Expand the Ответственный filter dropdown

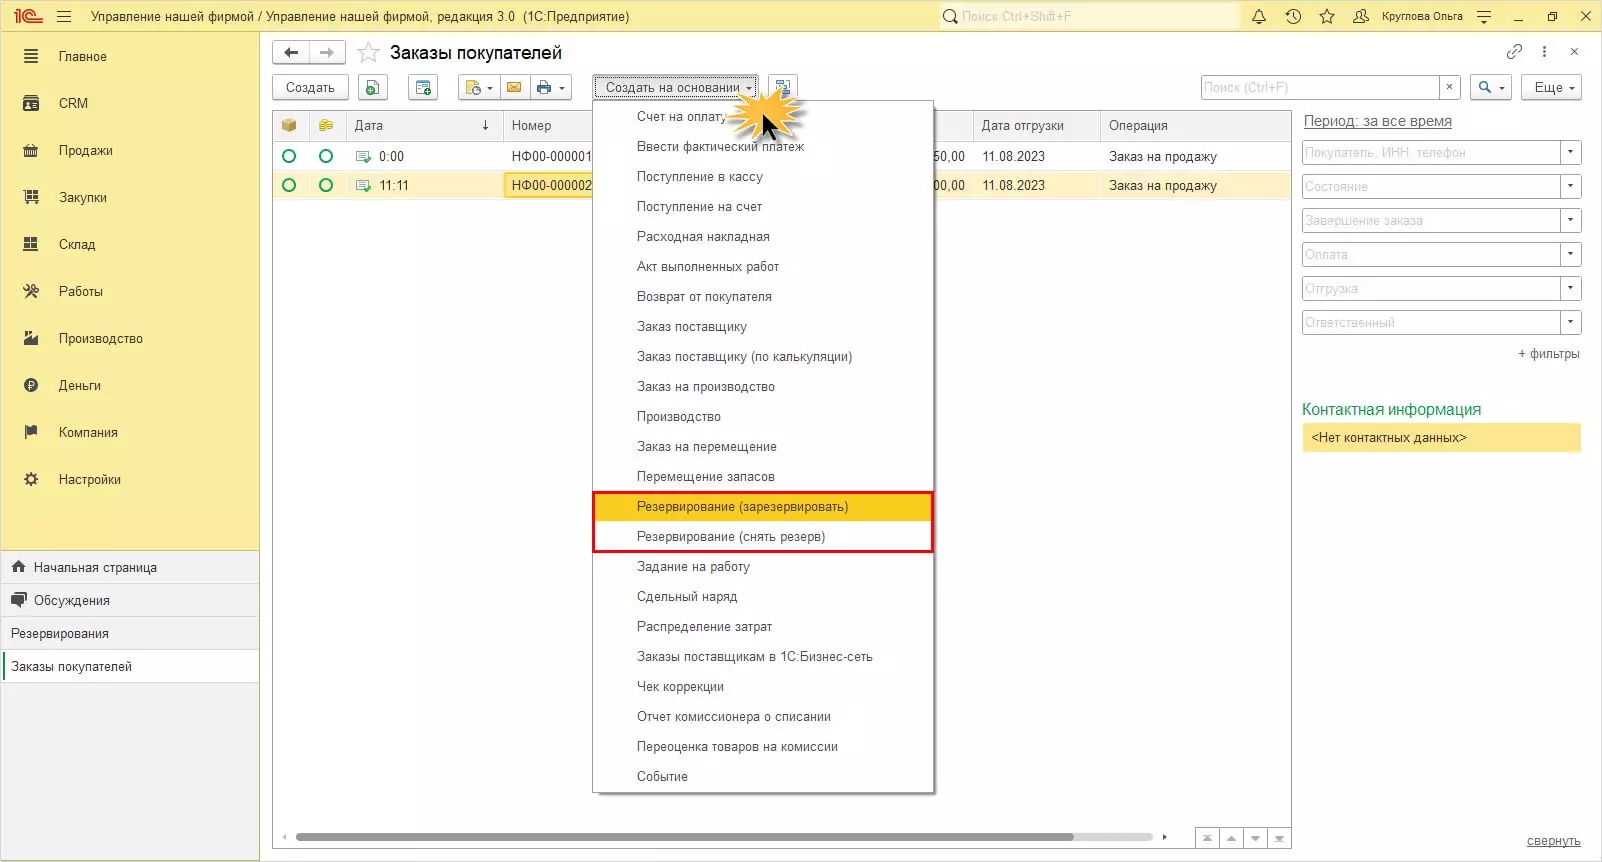[1570, 323]
